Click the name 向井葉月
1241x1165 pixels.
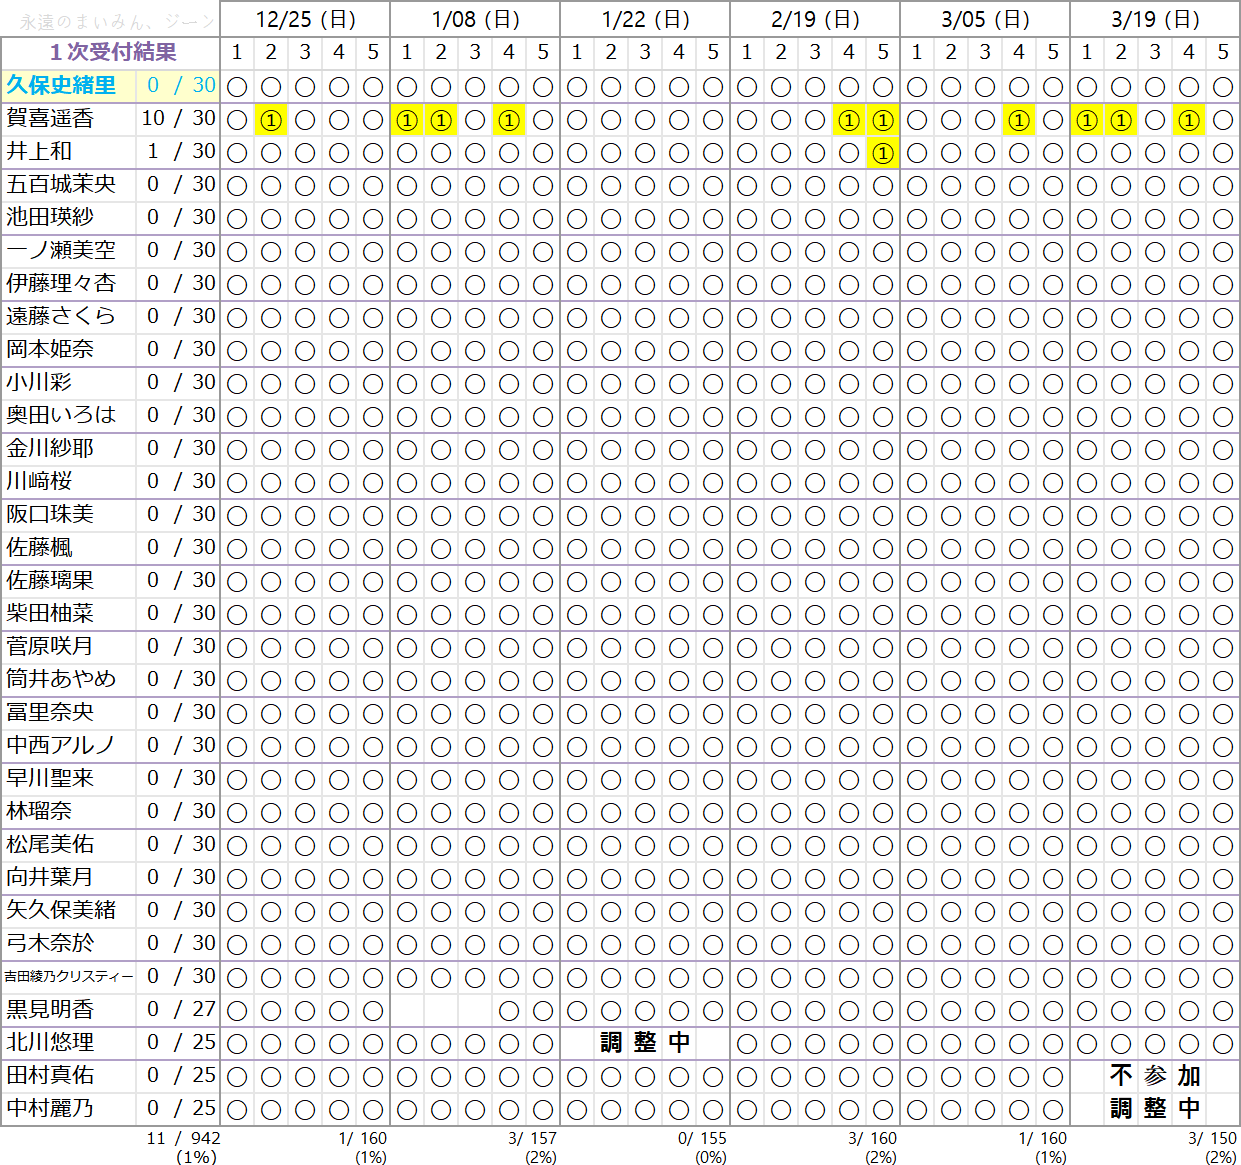coord(50,877)
